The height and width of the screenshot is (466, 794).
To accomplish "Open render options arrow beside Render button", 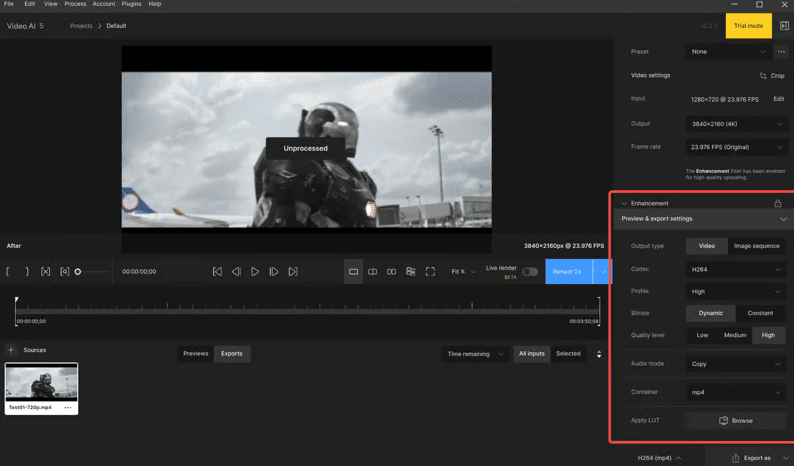I will pos(603,272).
